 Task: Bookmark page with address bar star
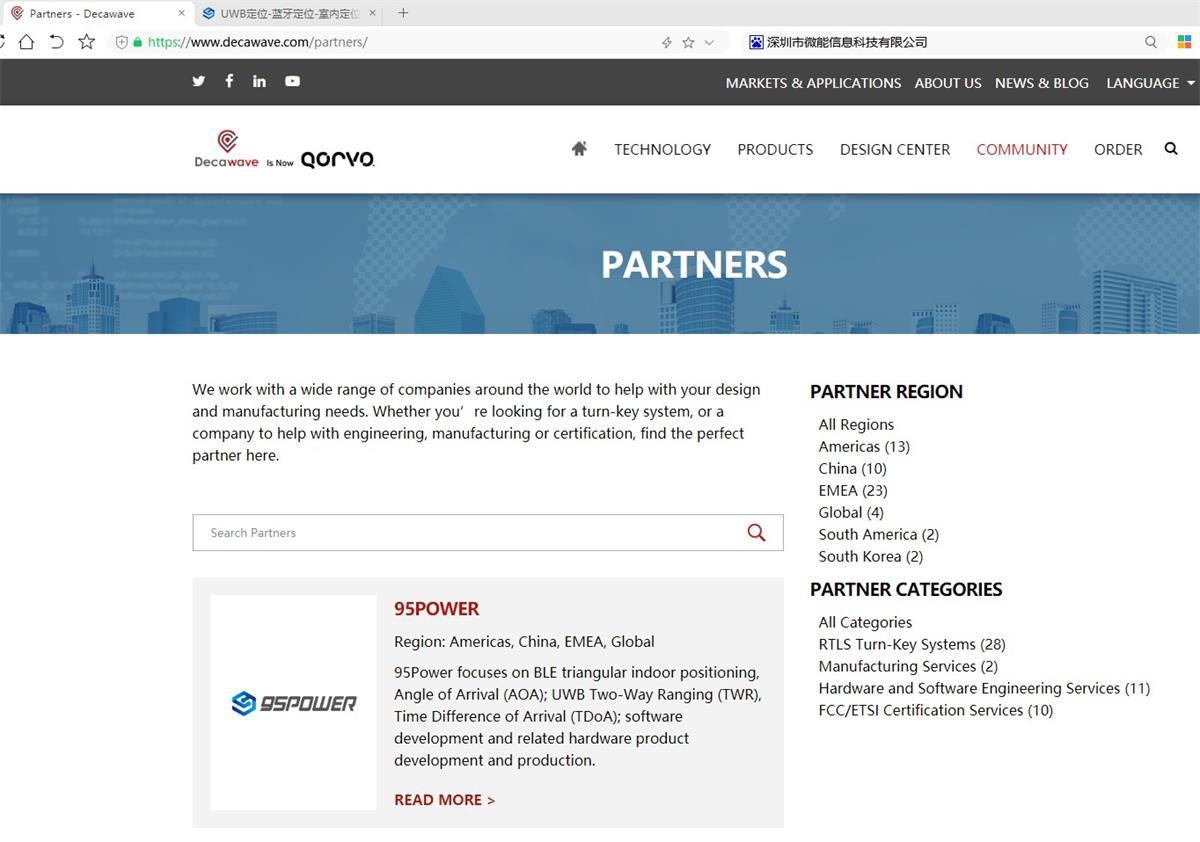688,42
